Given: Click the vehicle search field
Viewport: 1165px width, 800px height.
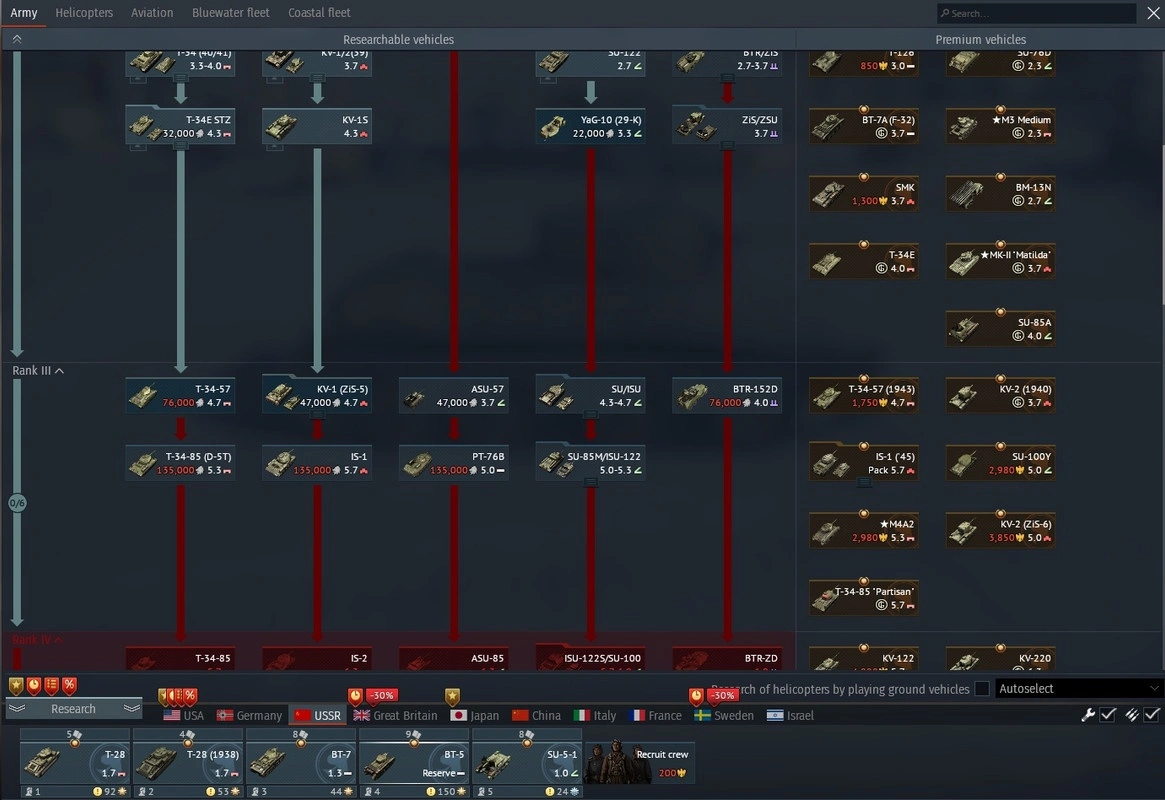Looking at the screenshot, I should click(x=1035, y=13).
